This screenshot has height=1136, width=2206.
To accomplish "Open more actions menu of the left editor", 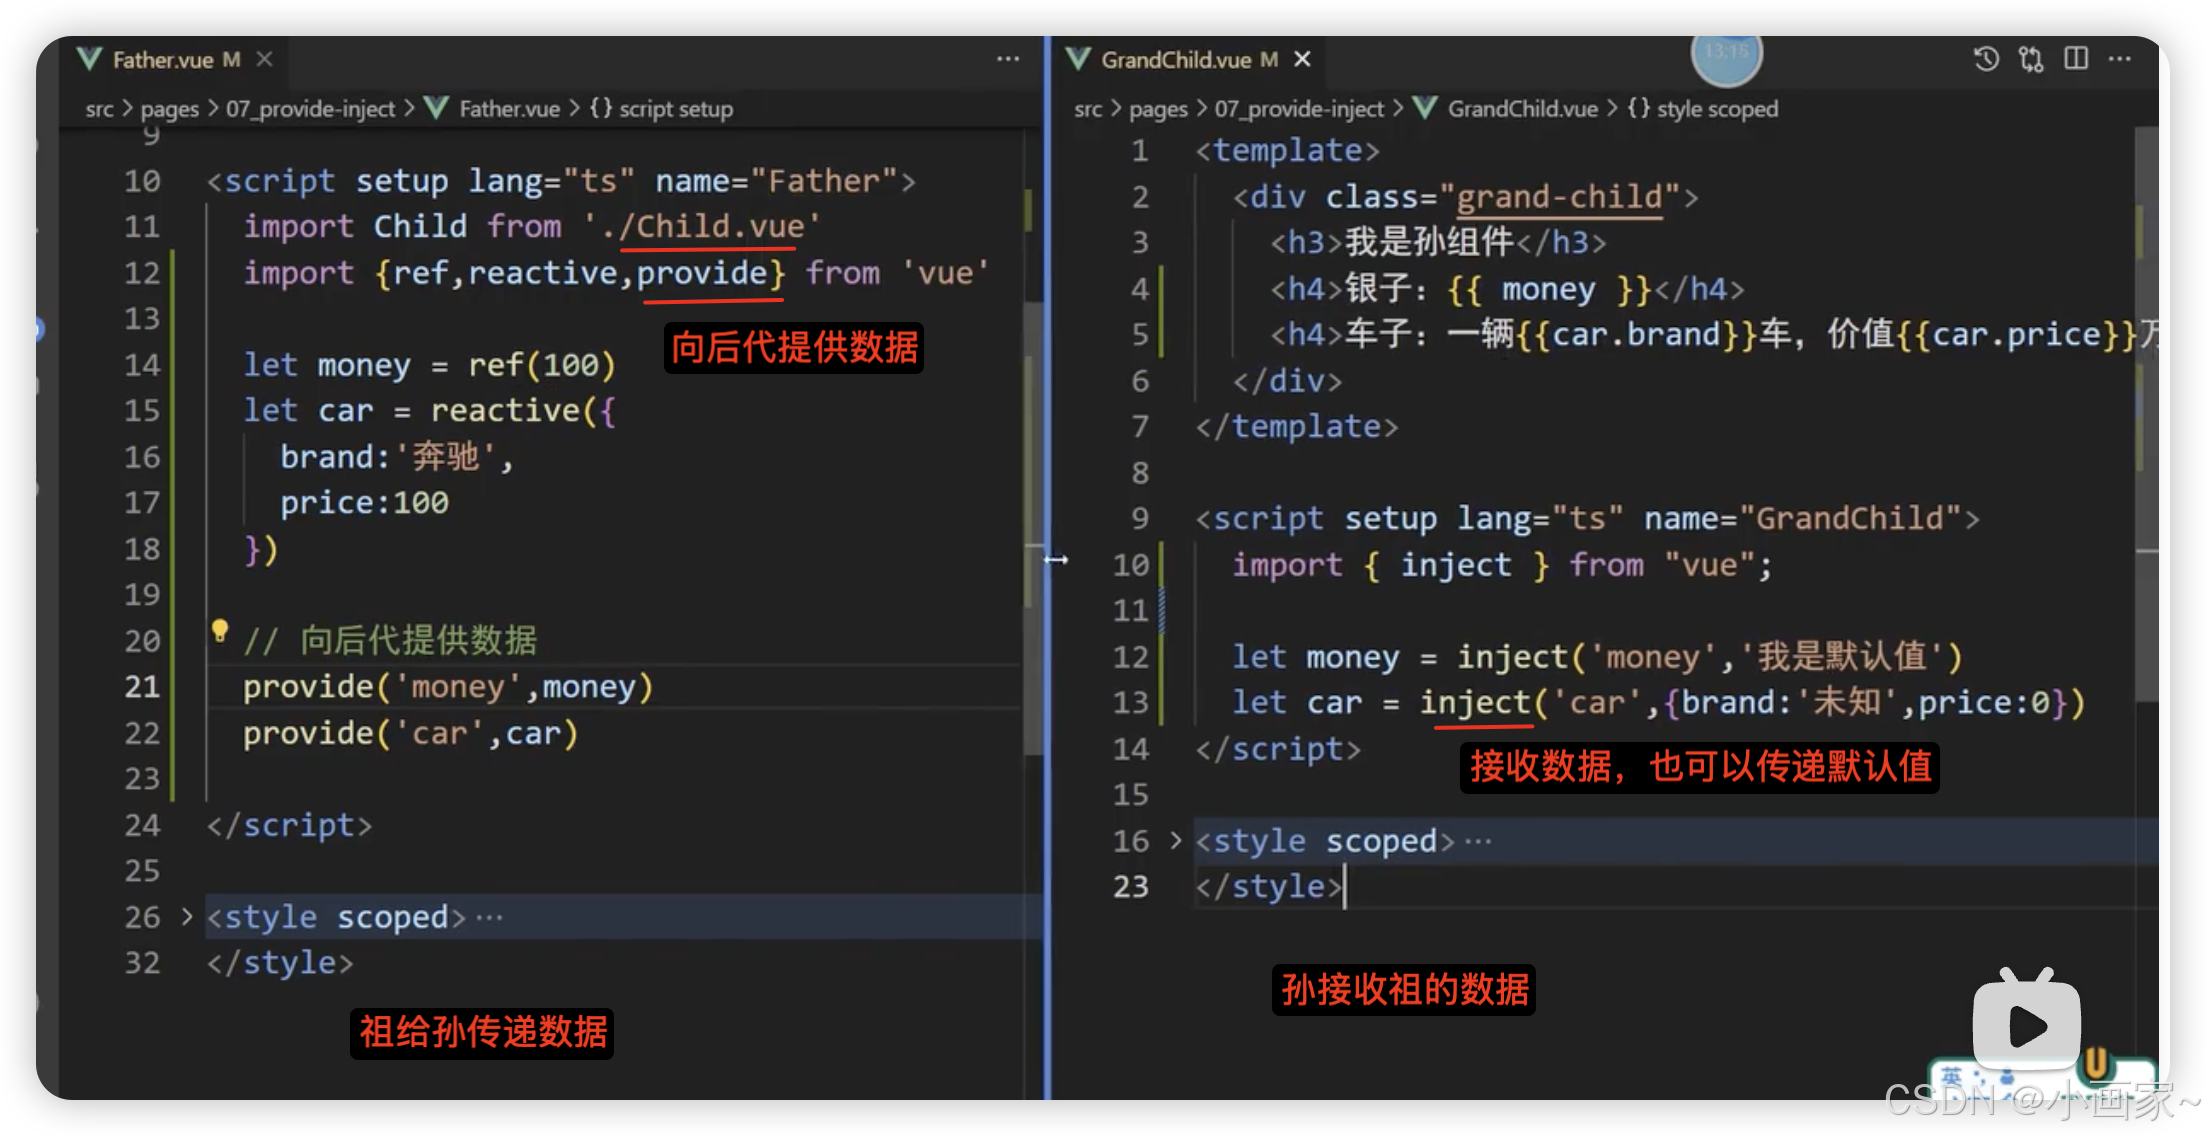I will 1007,59.
